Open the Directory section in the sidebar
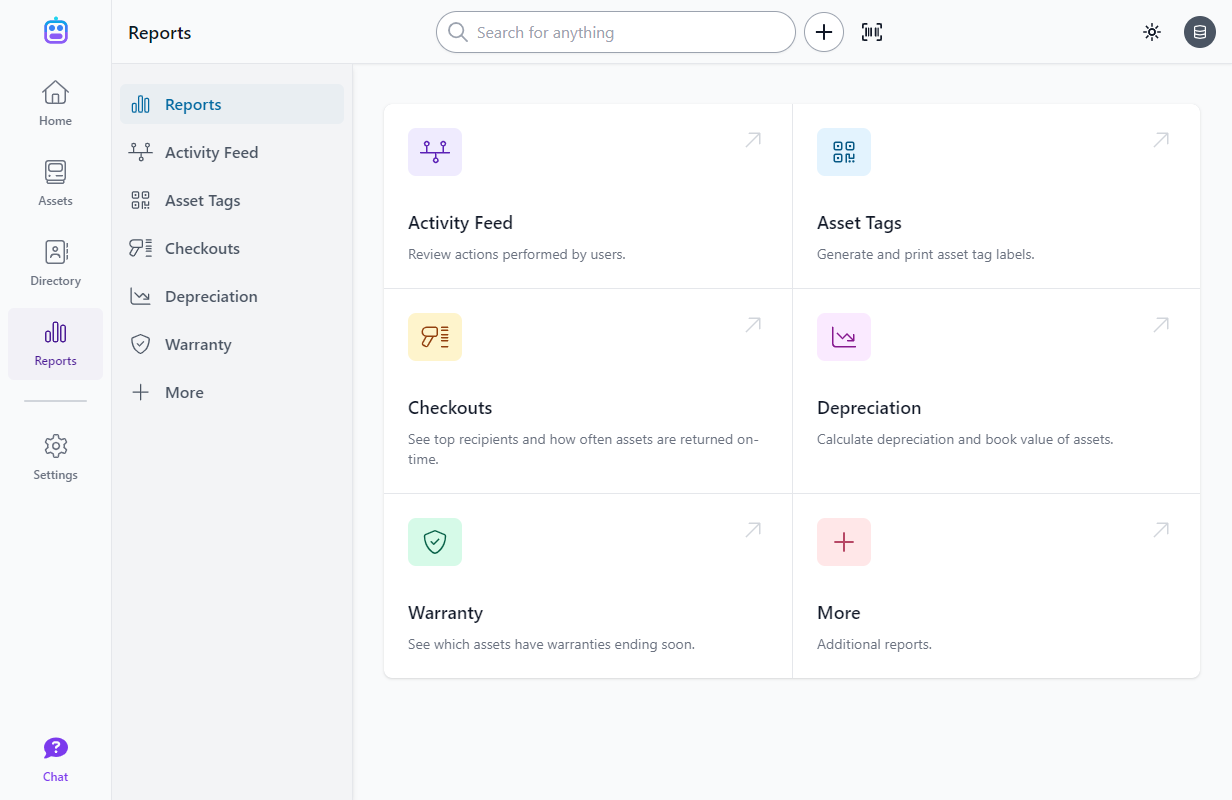 [55, 262]
